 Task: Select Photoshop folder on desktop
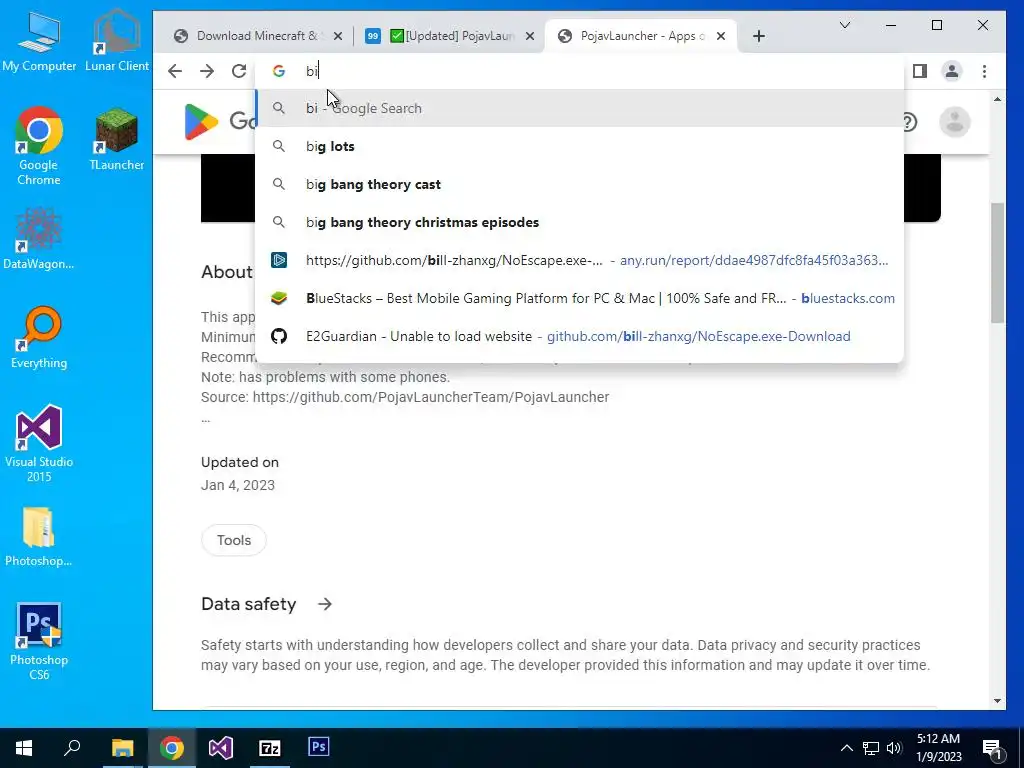click(39, 536)
